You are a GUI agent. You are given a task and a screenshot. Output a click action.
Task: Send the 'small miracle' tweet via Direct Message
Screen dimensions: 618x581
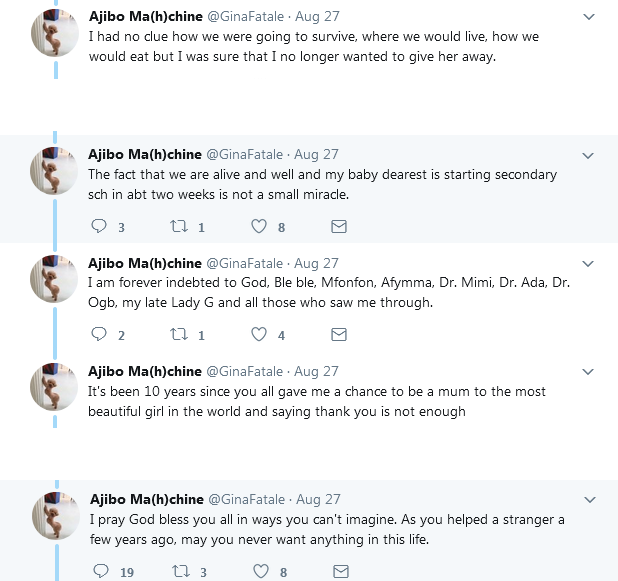(x=339, y=226)
